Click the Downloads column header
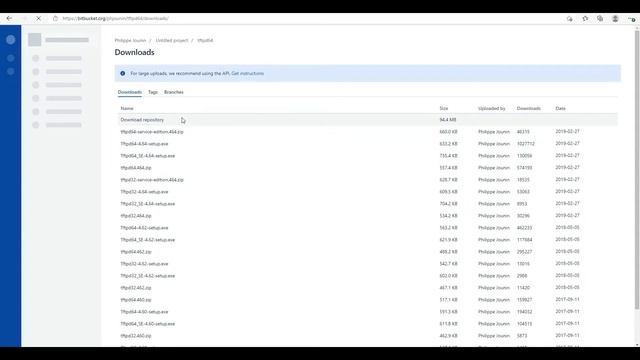Screen dimensions: 640x360 point(529,109)
